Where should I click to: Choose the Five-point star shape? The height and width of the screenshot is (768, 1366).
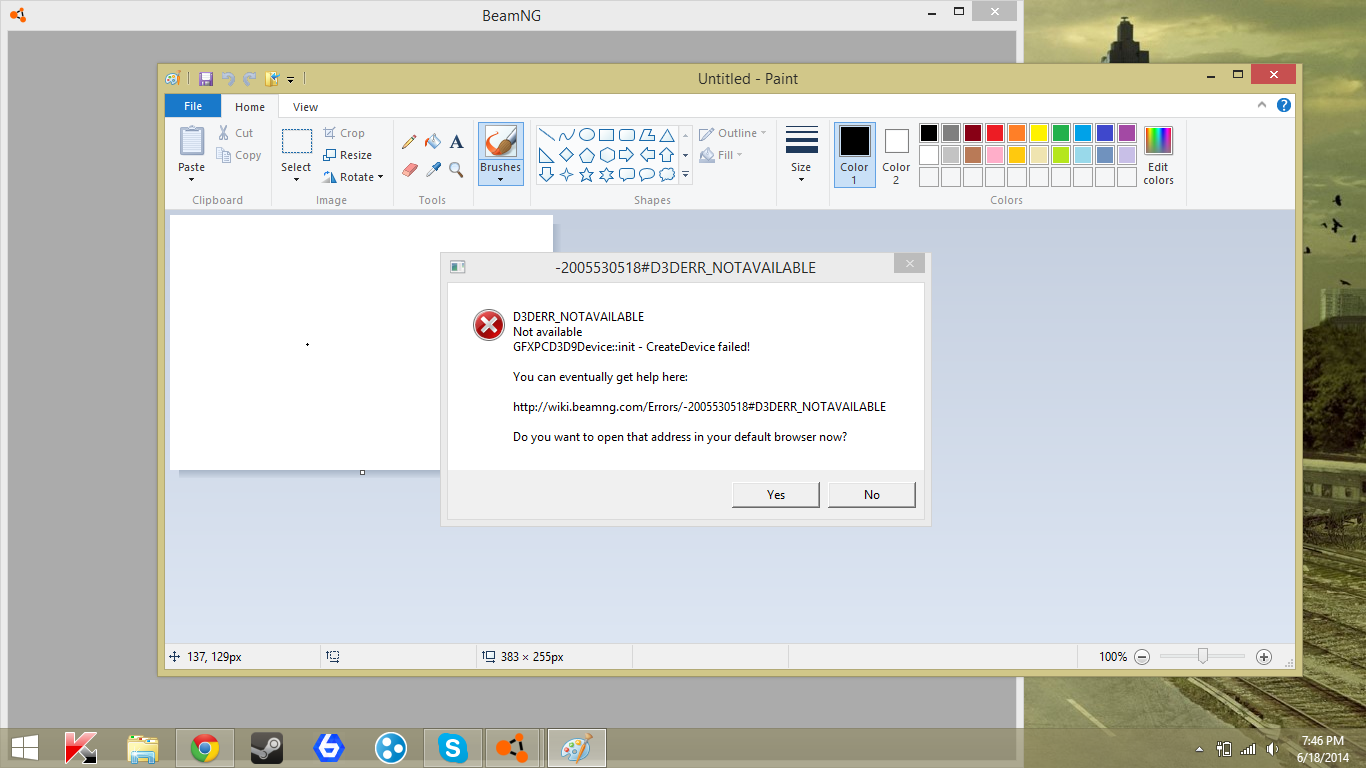[x=586, y=175]
